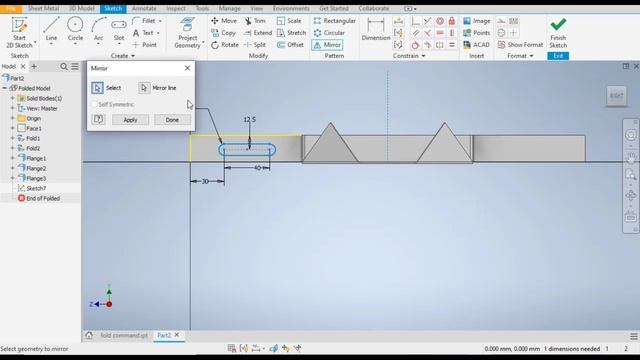Click the ViewCube RIGHT face
Image resolution: width=640 pixels, height=360 pixels.
(616, 96)
